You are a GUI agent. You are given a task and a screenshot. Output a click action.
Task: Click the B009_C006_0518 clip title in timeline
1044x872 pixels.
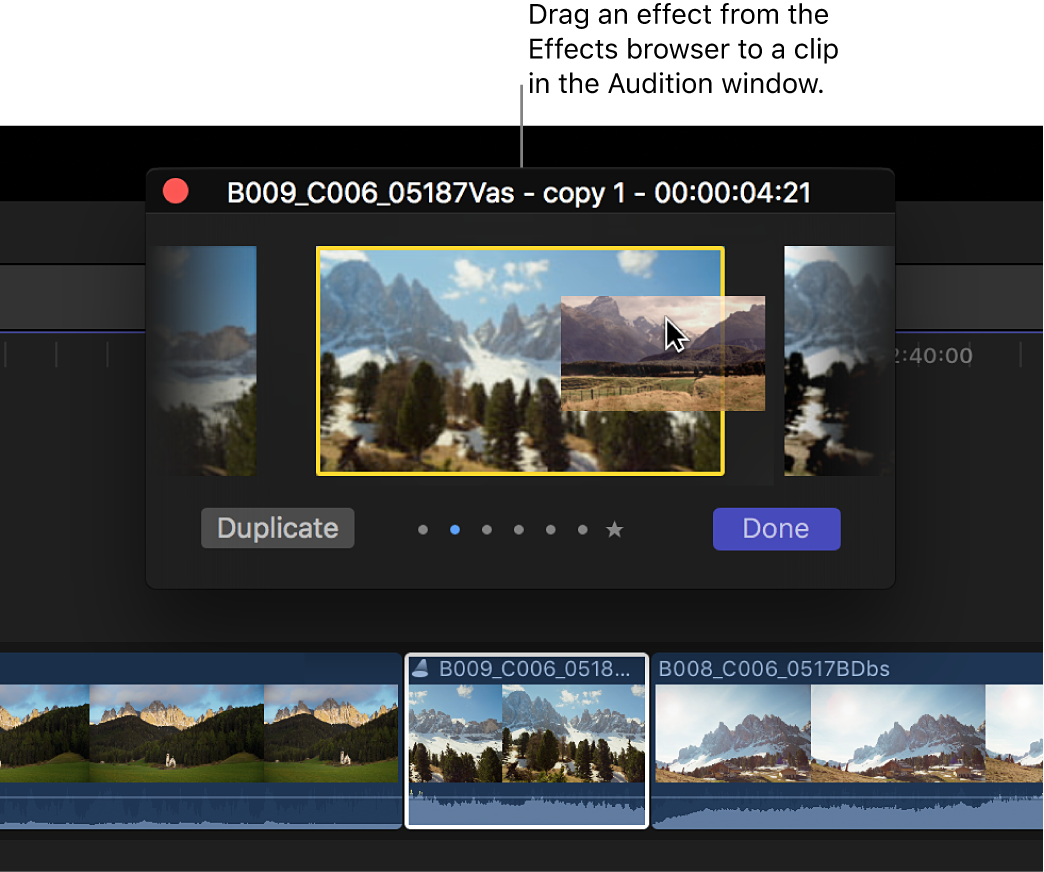[534, 669]
